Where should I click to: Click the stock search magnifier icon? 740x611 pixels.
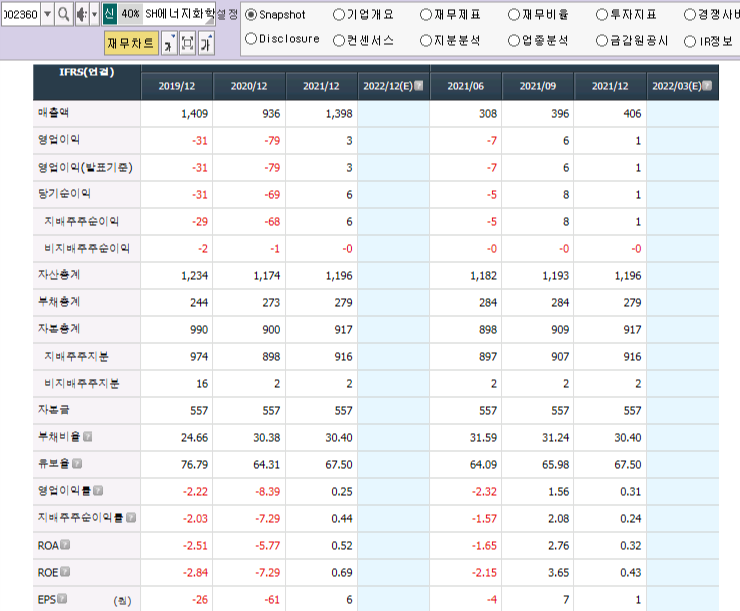(63, 15)
